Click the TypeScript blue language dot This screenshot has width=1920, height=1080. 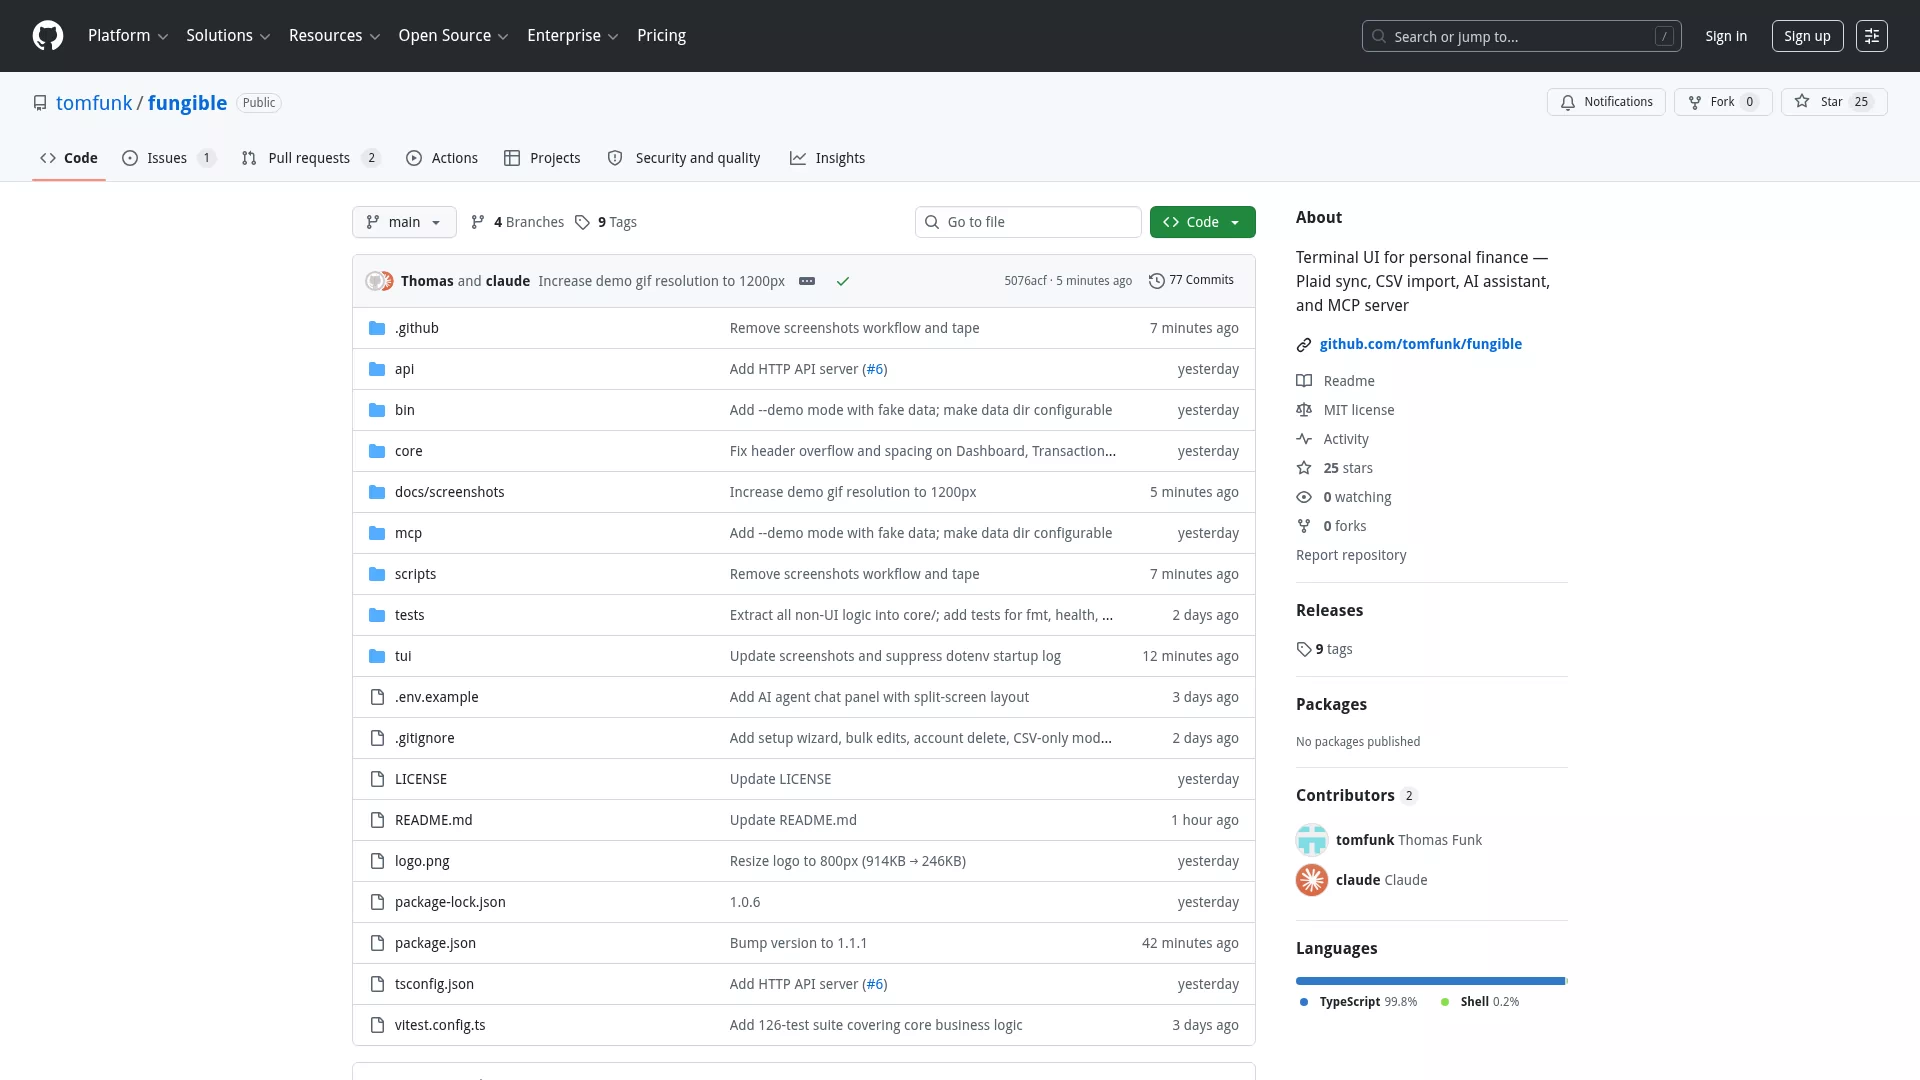coord(1304,1002)
